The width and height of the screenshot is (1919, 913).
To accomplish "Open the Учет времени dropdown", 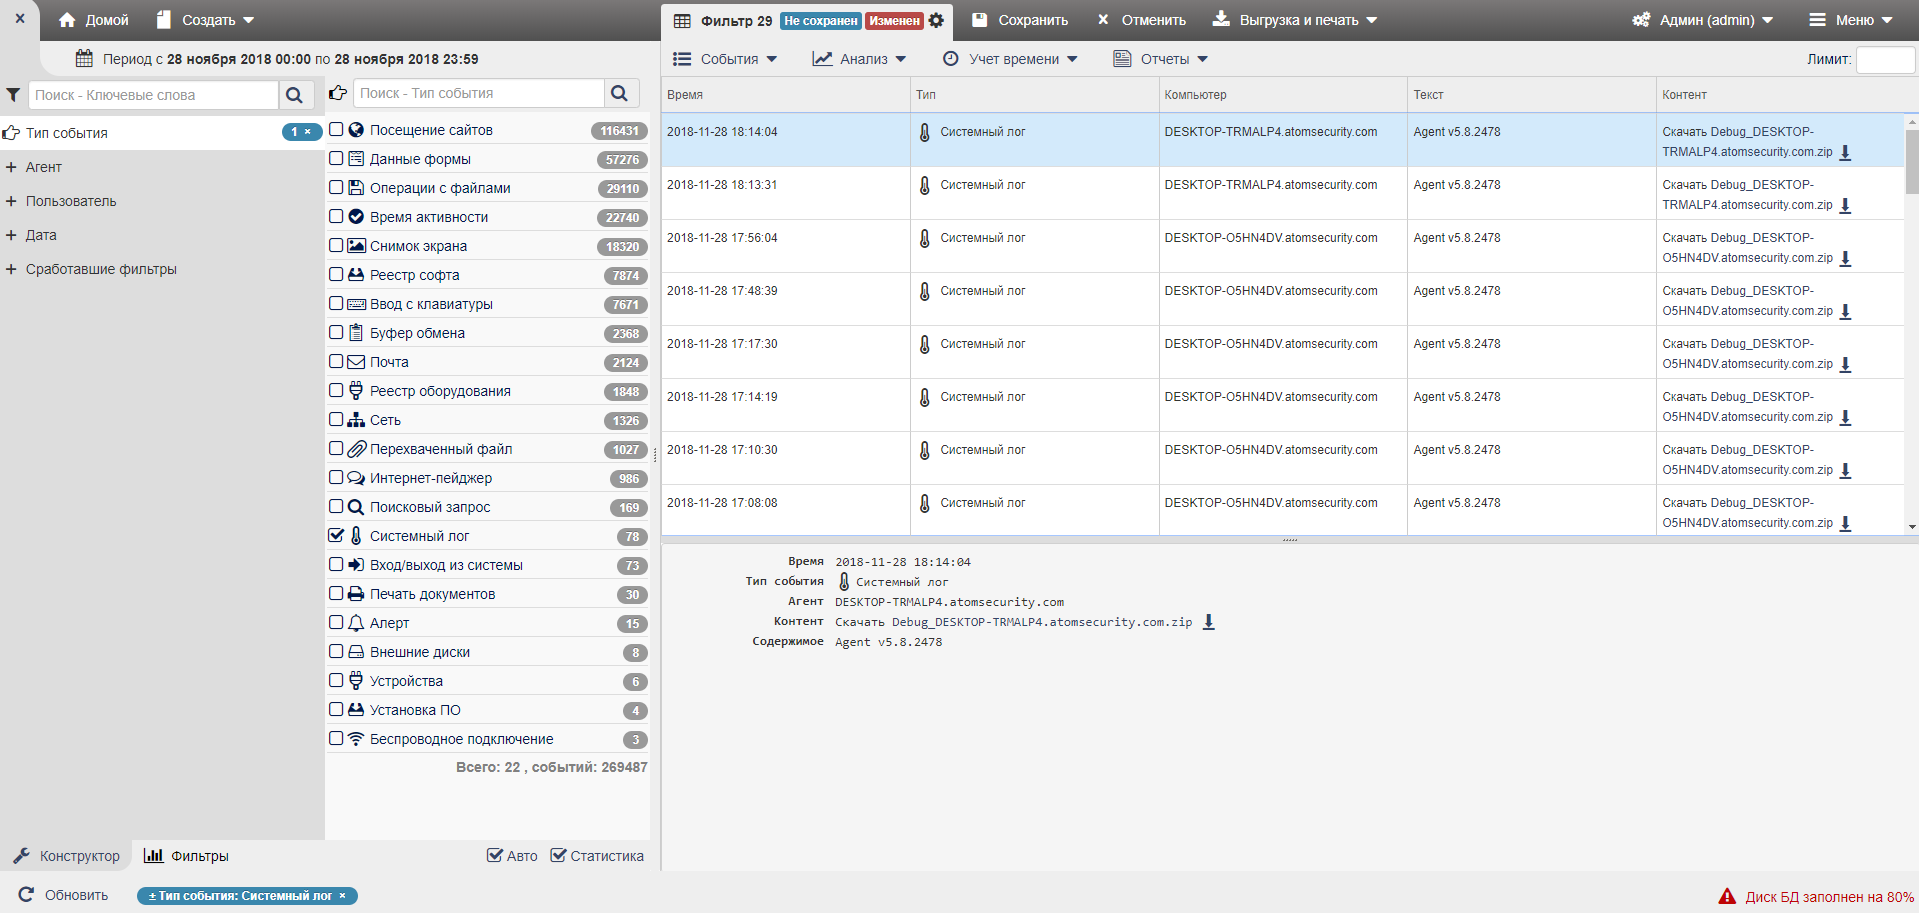I will coord(1010,59).
